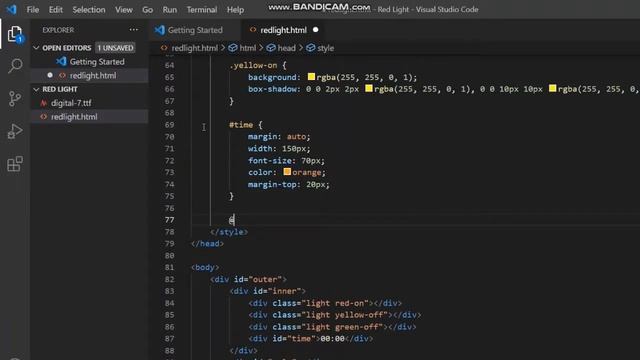Click unsaved dot beside redlight.html in Open Editors
This screenshot has width=640, height=360.
pyautogui.click(x=50, y=76)
